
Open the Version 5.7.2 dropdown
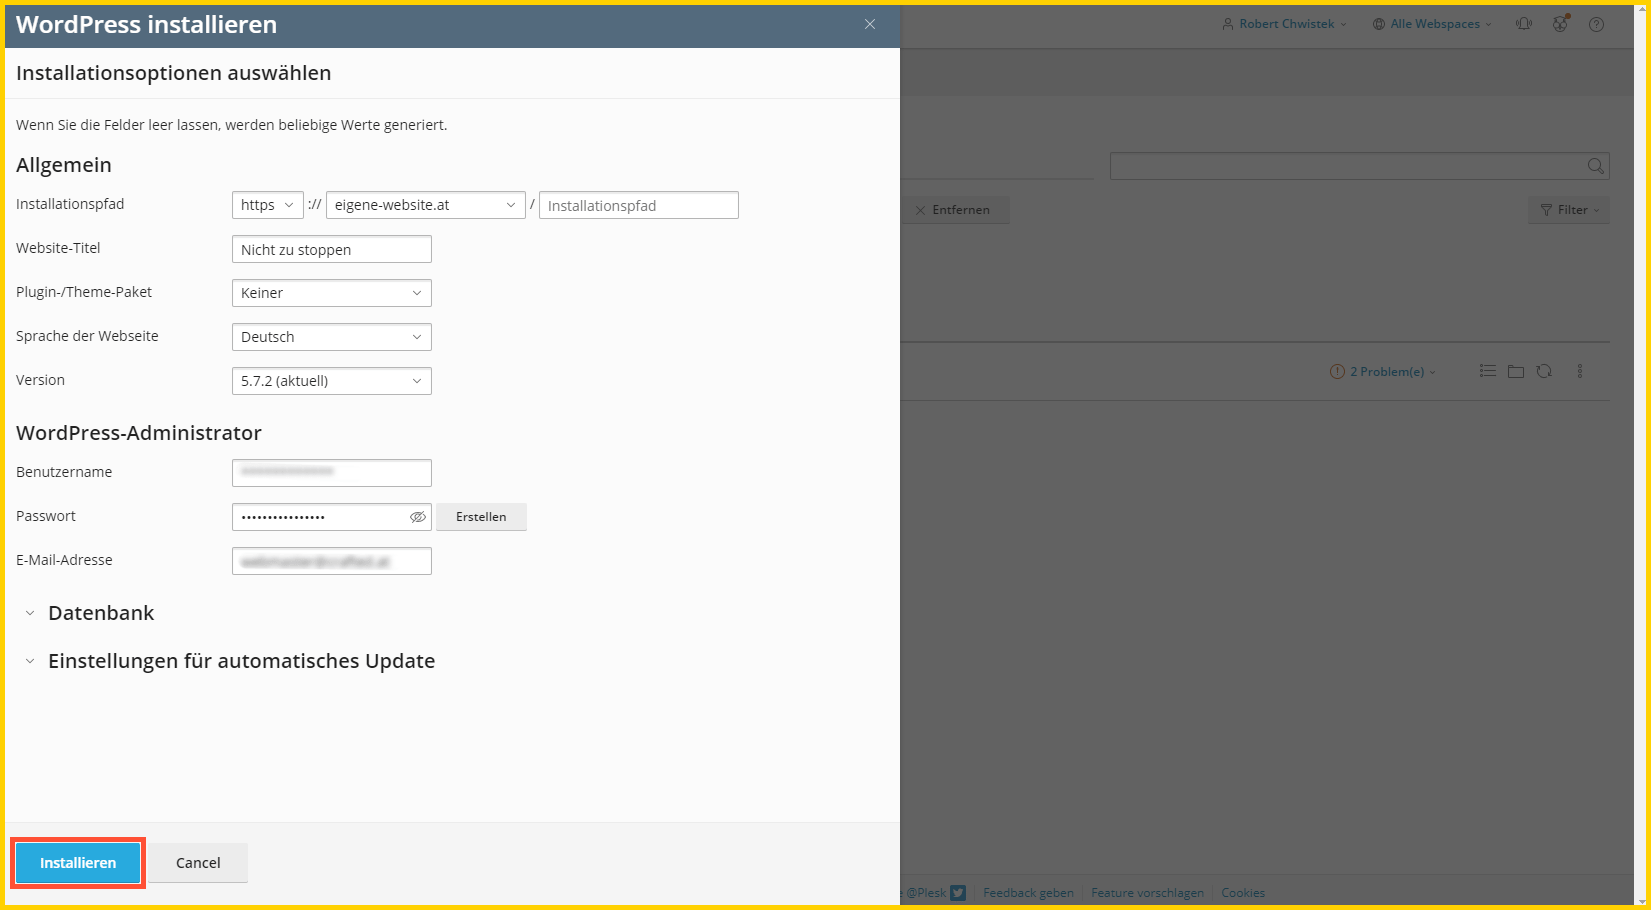pos(332,381)
